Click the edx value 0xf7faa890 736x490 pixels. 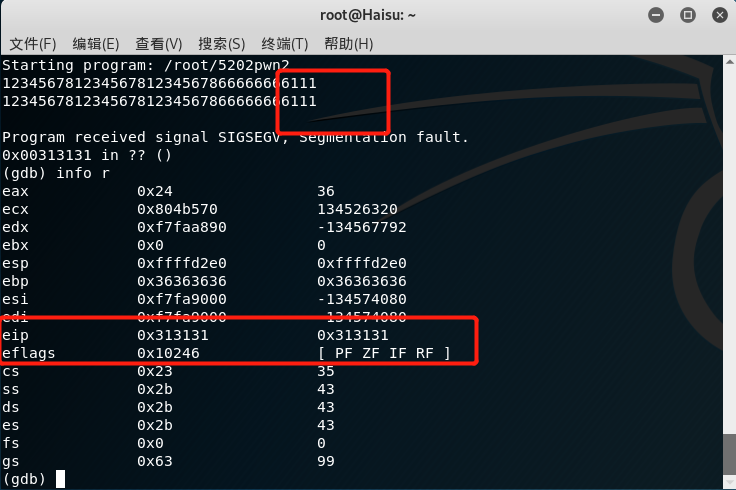182,227
